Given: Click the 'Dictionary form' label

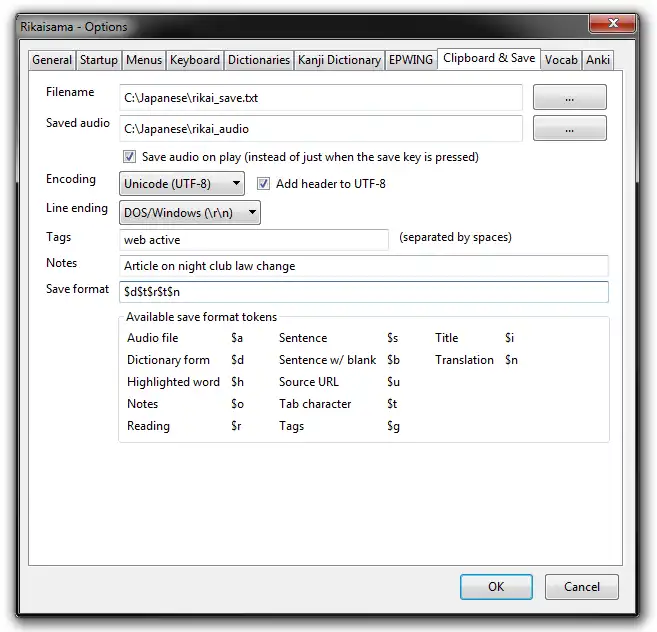Looking at the screenshot, I should pyautogui.click(x=168, y=360).
